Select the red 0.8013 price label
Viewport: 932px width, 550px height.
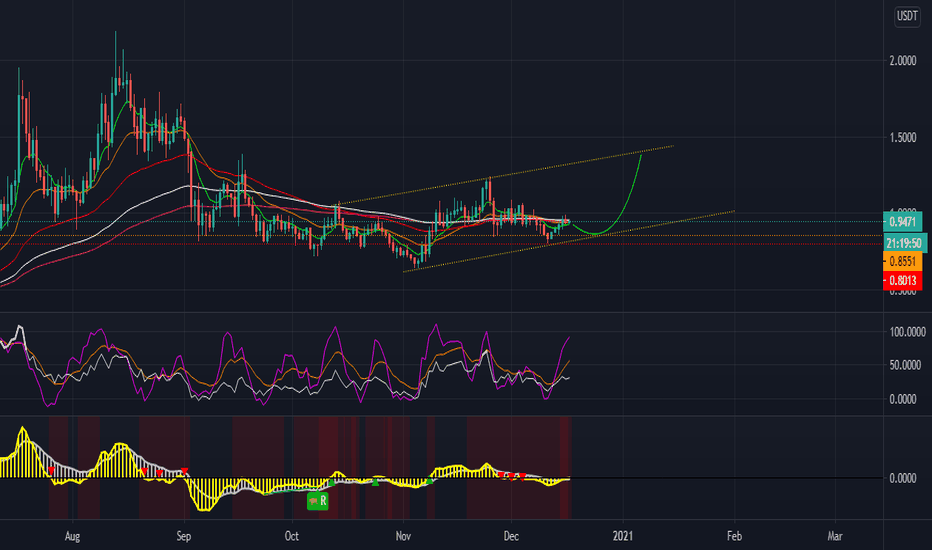click(x=902, y=280)
